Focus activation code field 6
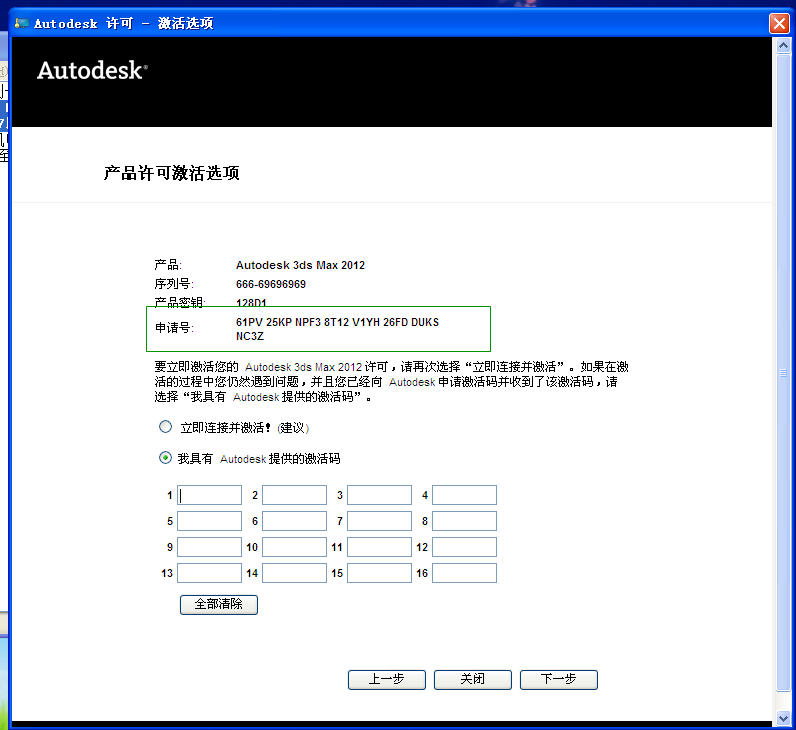 [x=294, y=521]
